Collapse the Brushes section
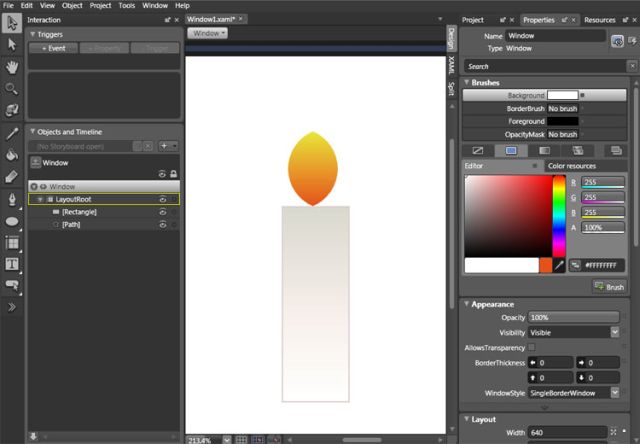 (x=467, y=82)
